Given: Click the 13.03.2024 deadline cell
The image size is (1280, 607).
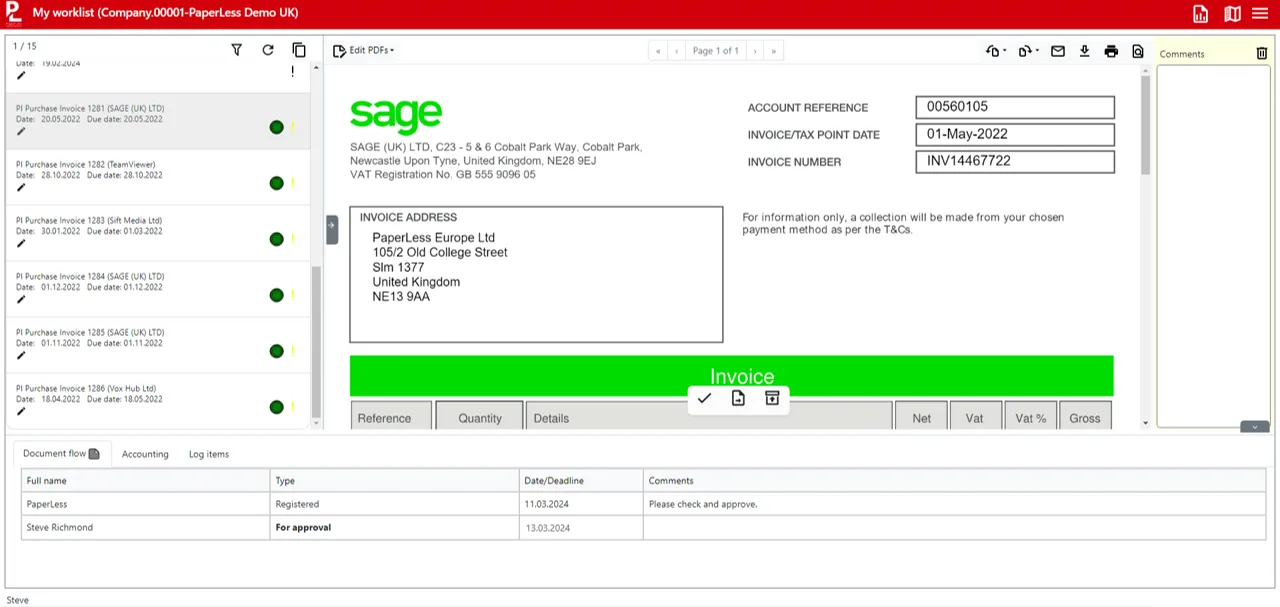Looking at the screenshot, I should [x=581, y=527].
